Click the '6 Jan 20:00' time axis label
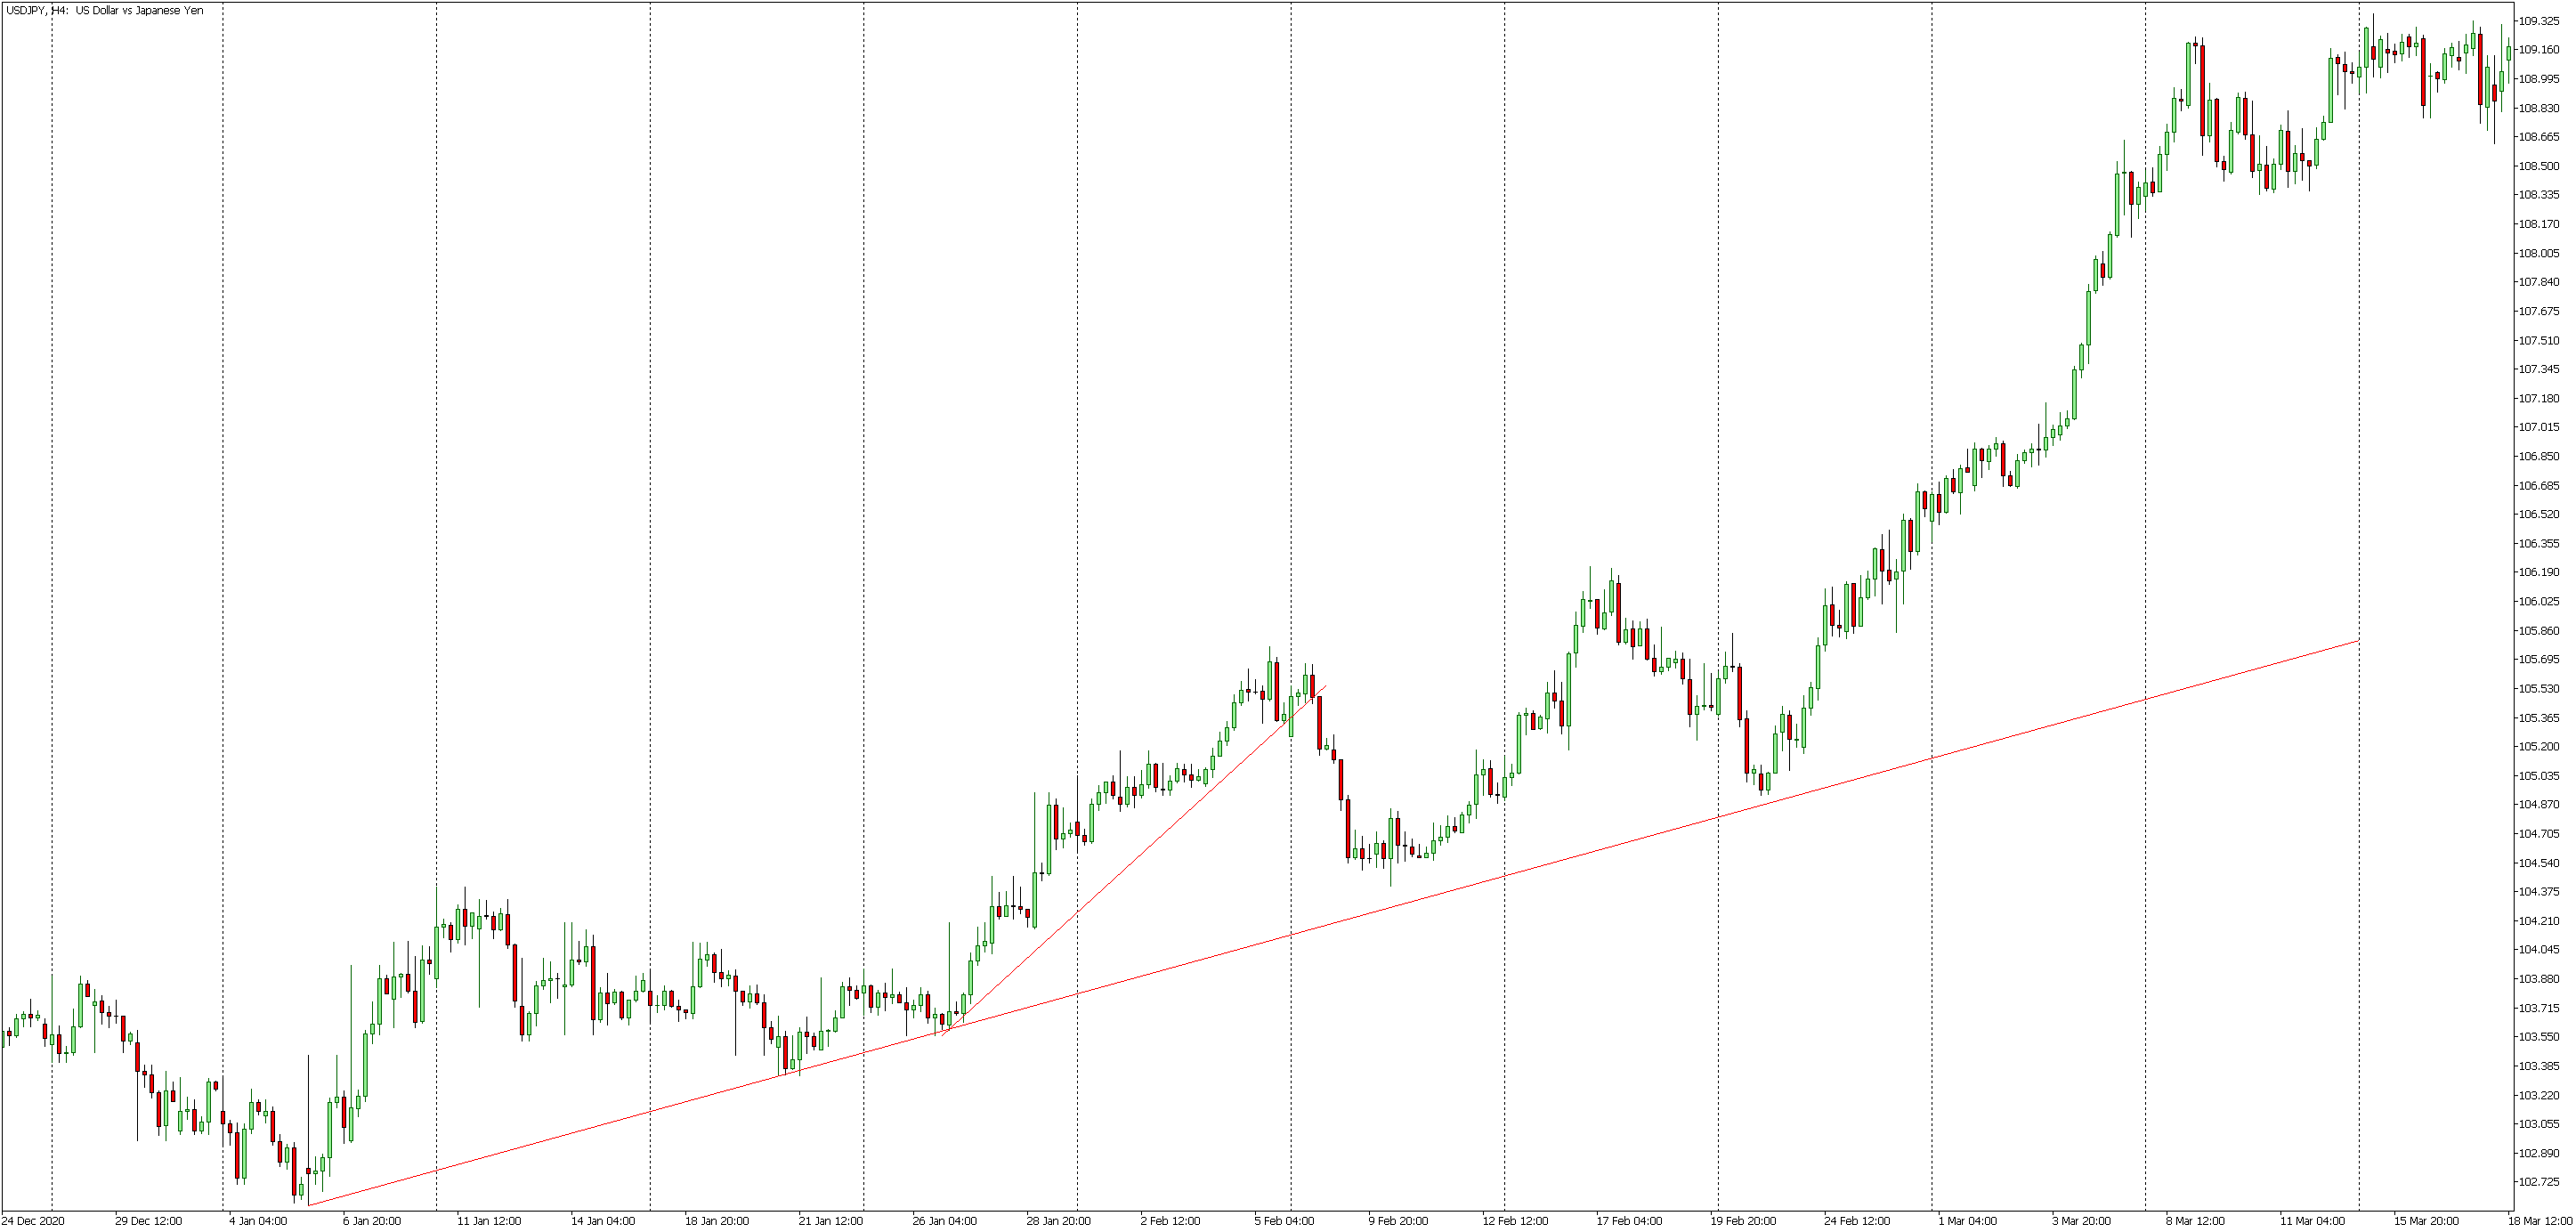The image size is (2576, 1232). pyautogui.click(x=371, y=1221)
